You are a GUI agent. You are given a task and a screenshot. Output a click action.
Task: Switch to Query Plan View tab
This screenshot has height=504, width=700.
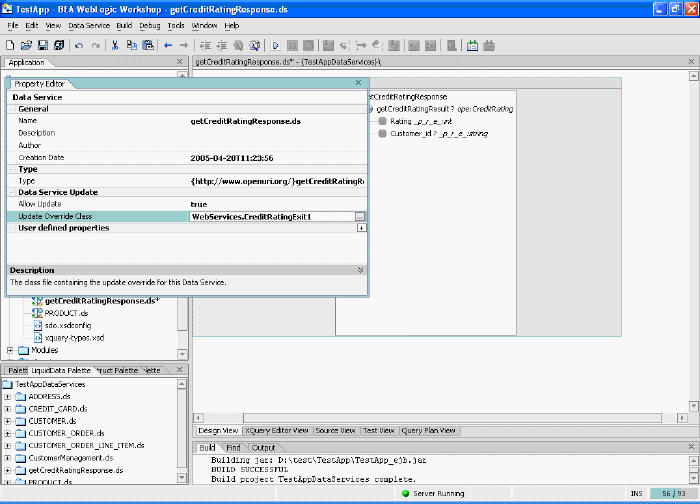(429, 431)
